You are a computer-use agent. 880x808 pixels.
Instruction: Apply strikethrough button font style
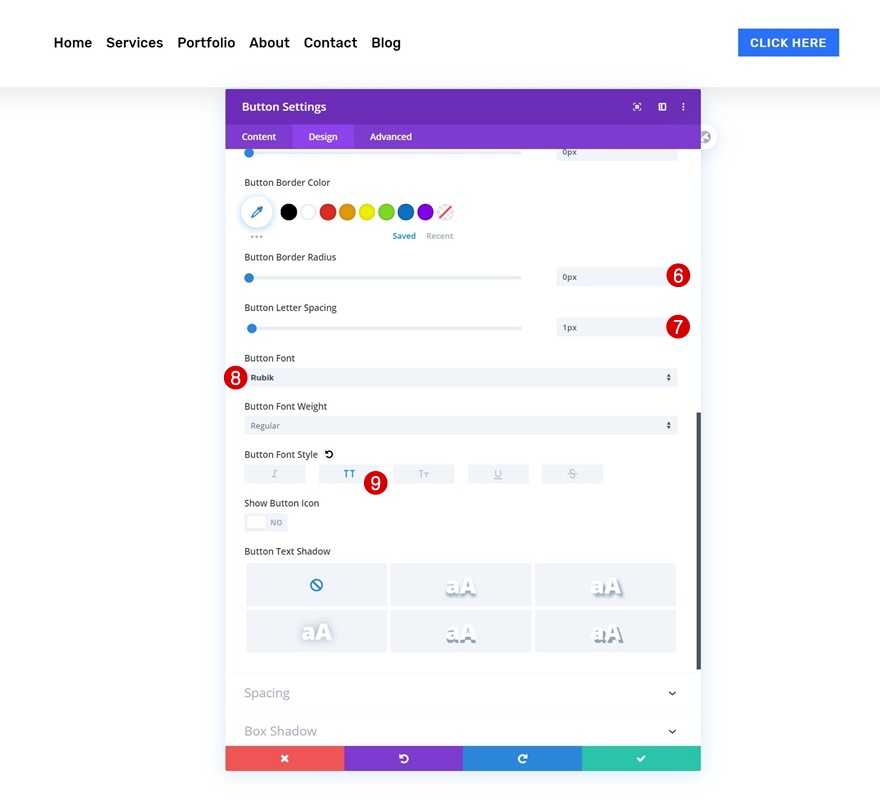572,474
